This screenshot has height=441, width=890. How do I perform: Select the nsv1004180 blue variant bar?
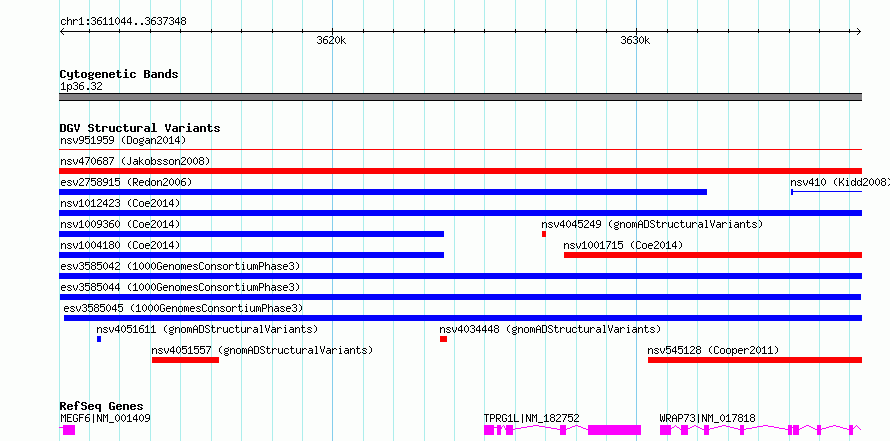click(251, 255)
